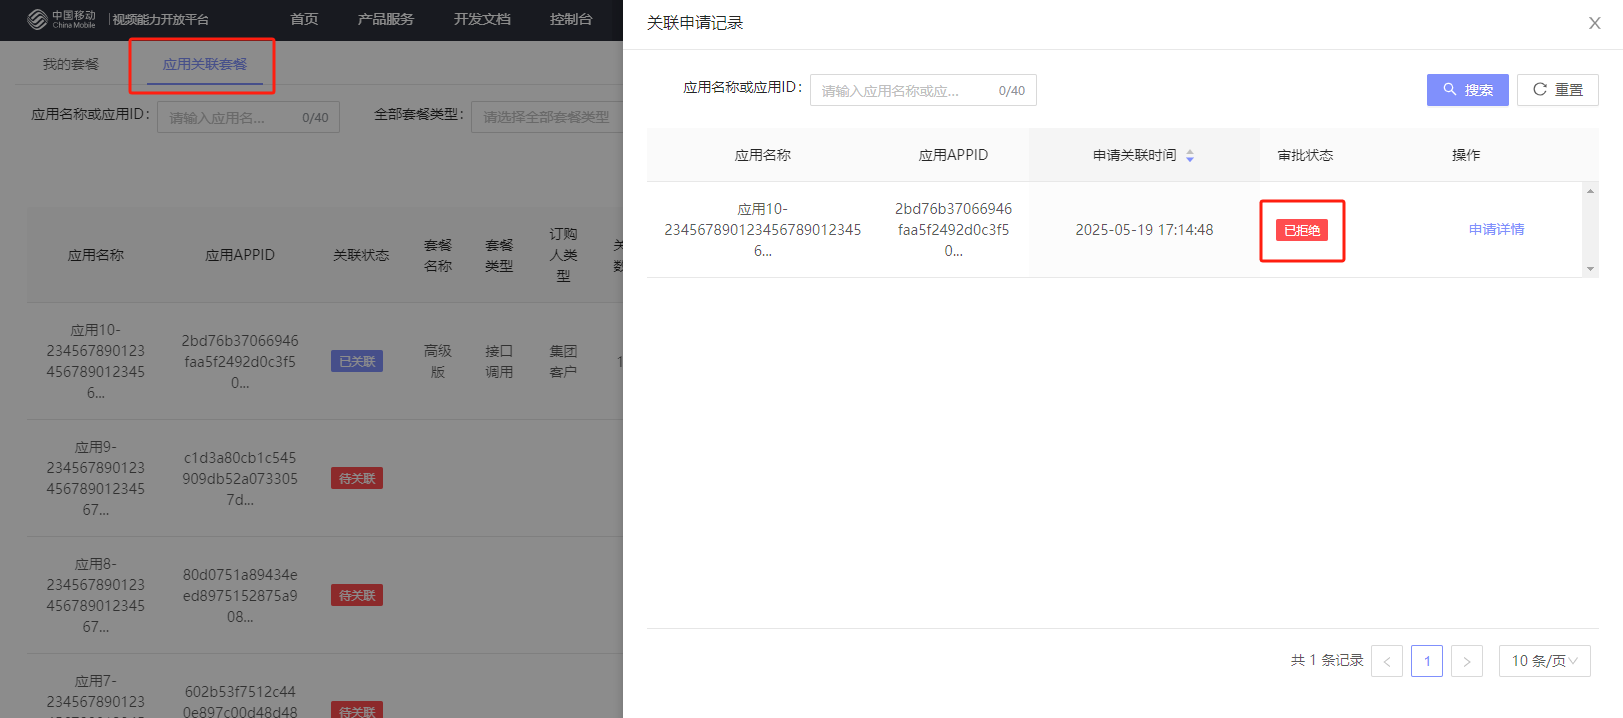Viewport: 1623px width, 718px height.
Task: Click the 高级版 package name cell
Action: (438, 362)
